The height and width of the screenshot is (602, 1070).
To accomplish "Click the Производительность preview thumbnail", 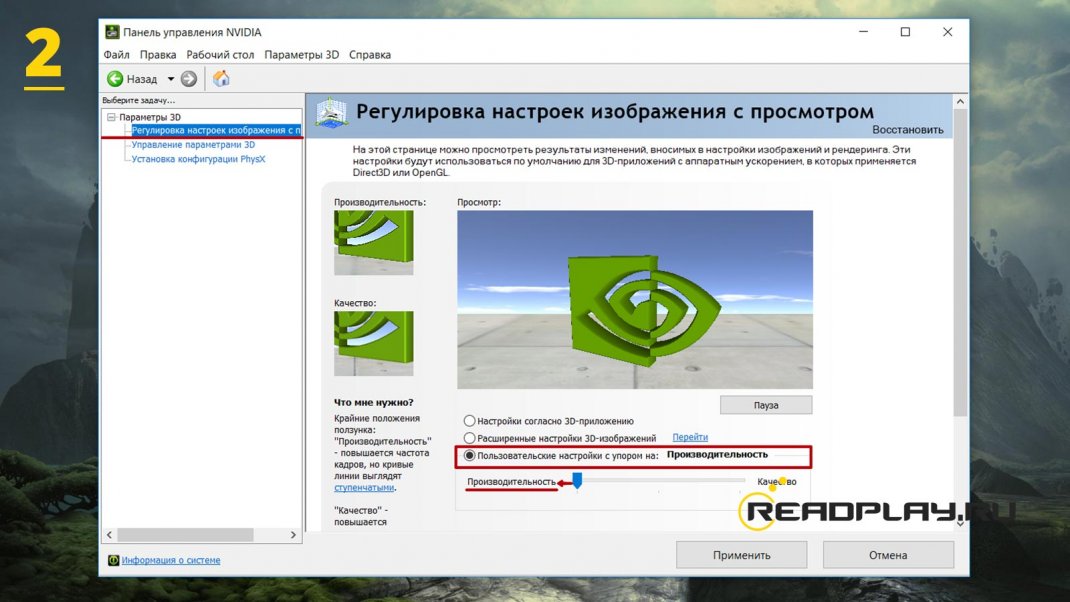I will click(x=373, y=242).
